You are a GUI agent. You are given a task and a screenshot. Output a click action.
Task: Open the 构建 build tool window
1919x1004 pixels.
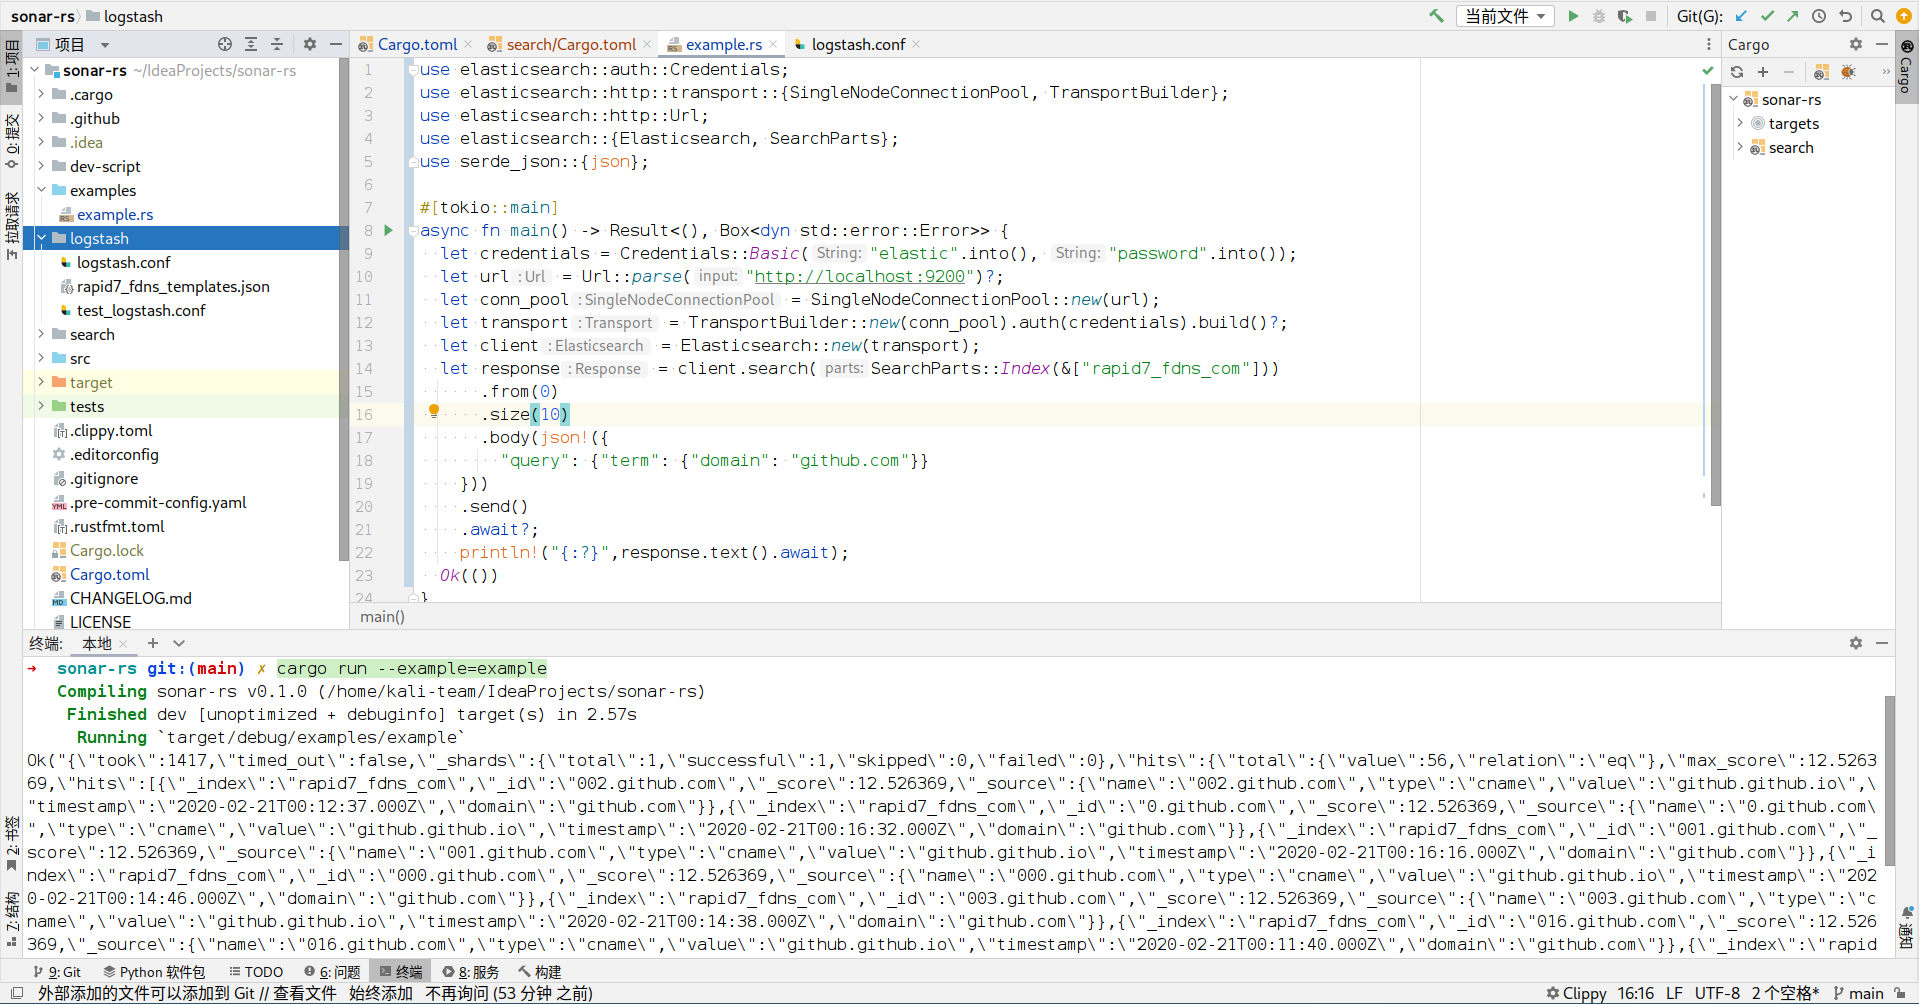540,971
